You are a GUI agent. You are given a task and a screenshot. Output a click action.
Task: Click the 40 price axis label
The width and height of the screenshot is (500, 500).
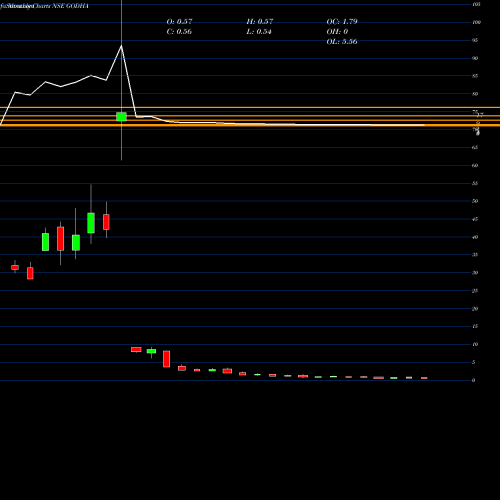475,237
